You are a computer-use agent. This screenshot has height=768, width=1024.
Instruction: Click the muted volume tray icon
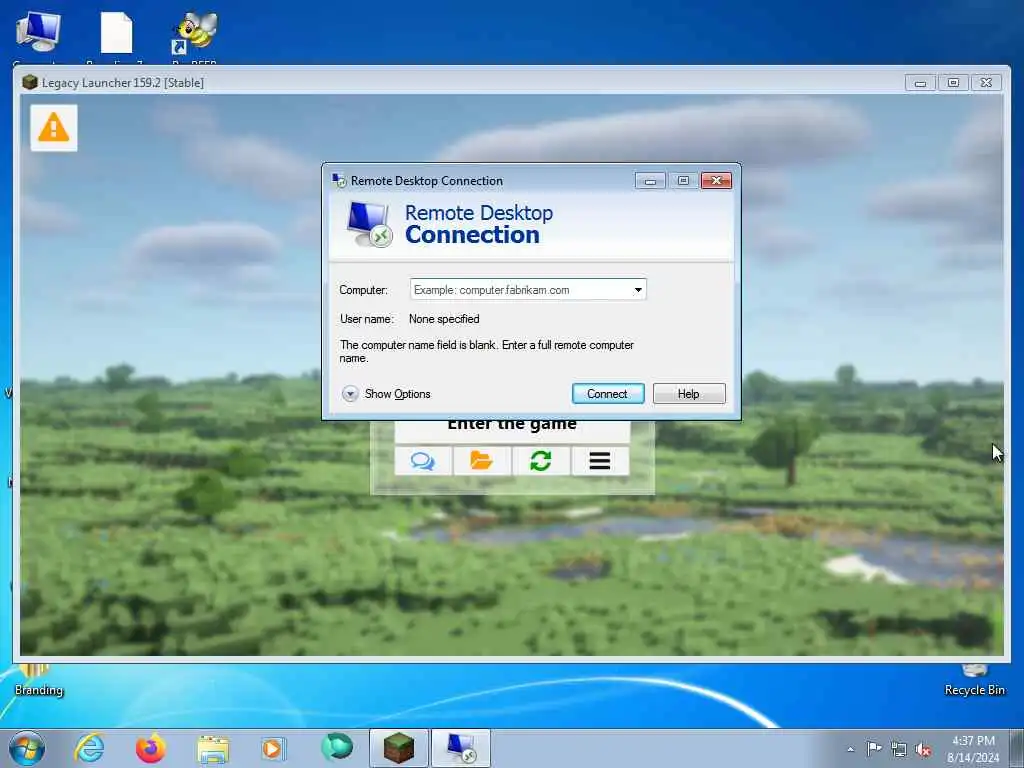point(923,750)
